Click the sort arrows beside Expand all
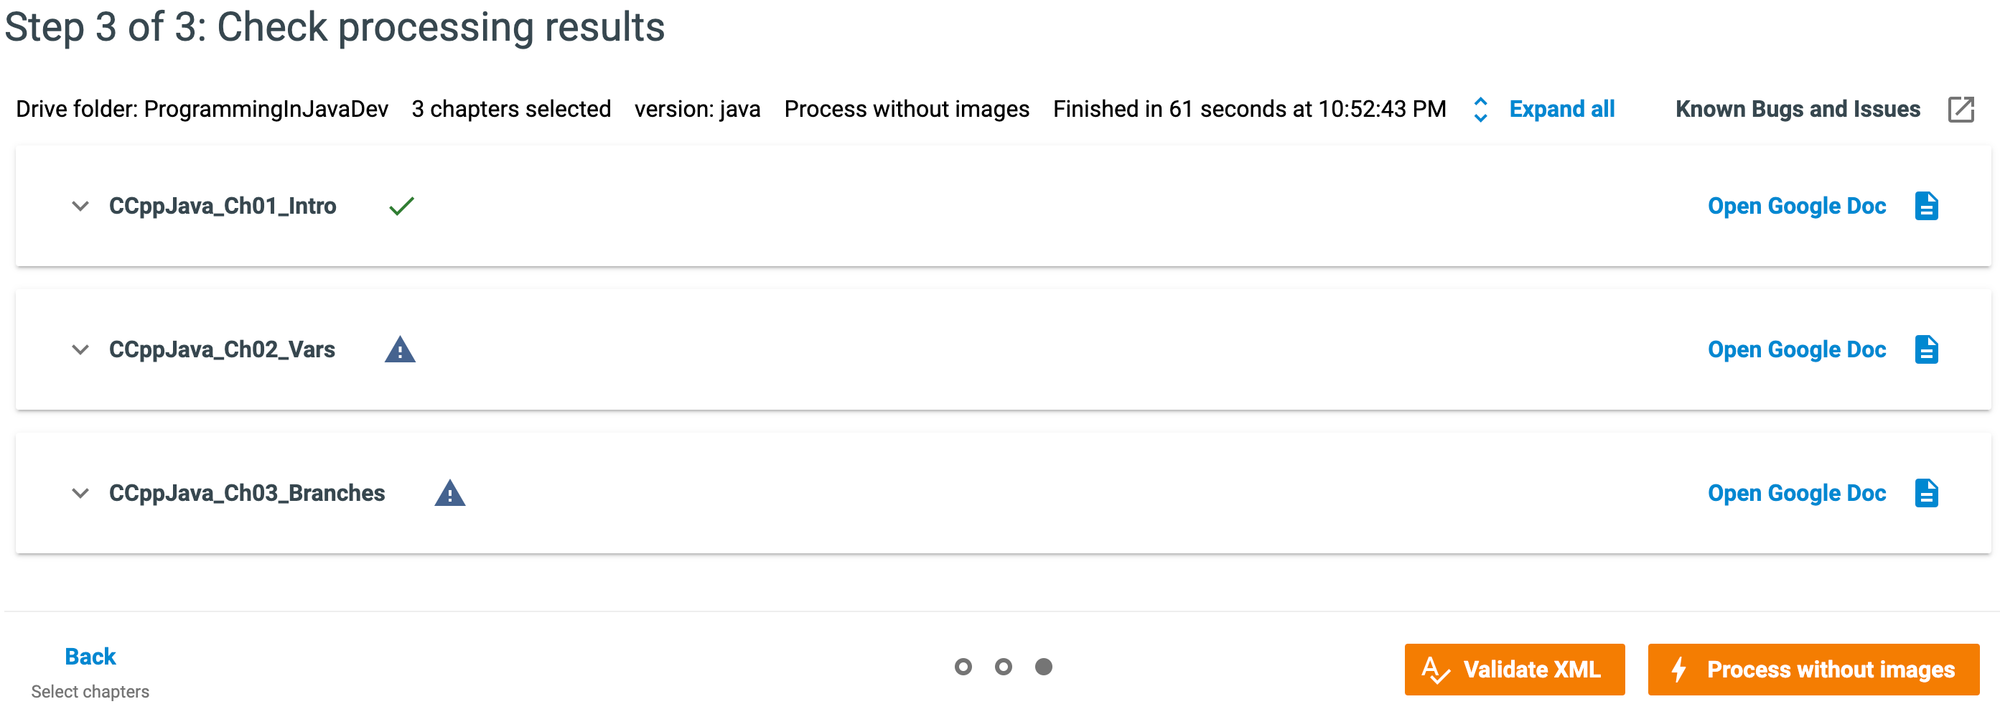The image size is (2000, 706). (x=1480, y=110)
